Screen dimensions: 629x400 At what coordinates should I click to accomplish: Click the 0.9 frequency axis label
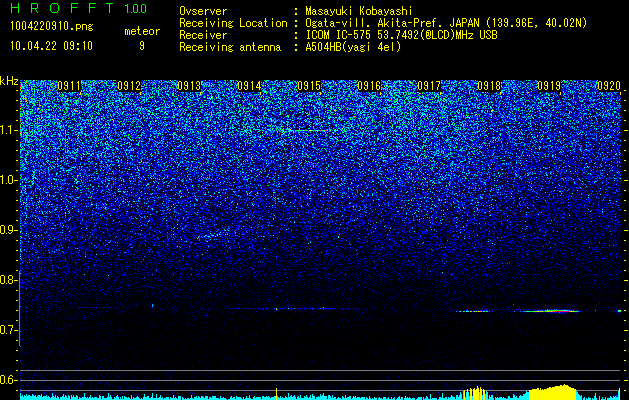[x=9, y=230]
